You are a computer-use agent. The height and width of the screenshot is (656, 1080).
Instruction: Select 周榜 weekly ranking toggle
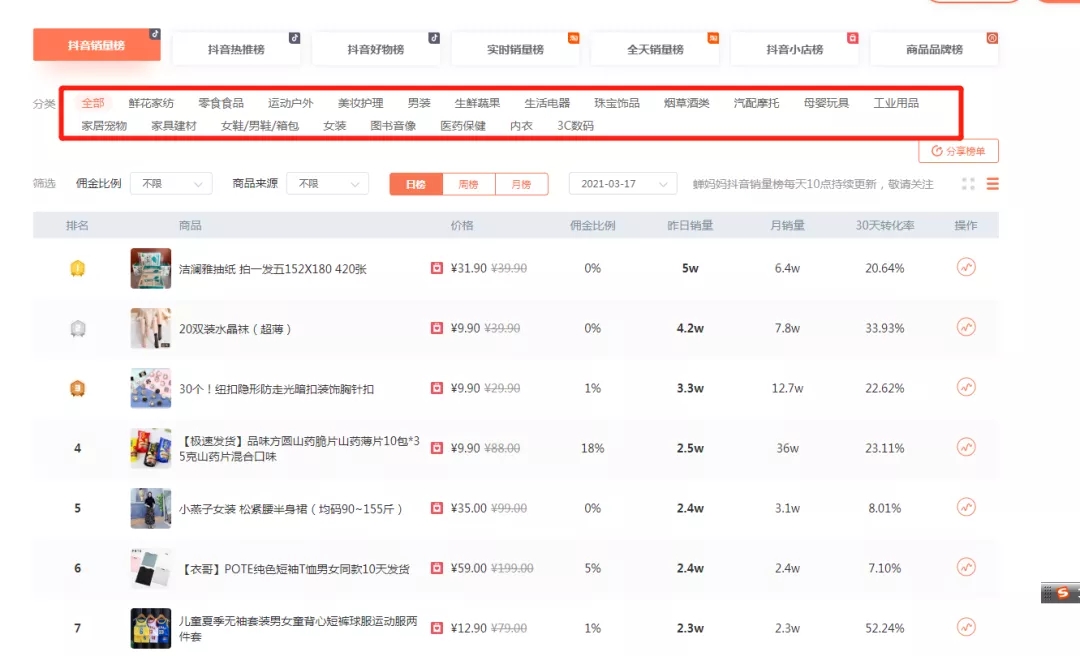468,184
